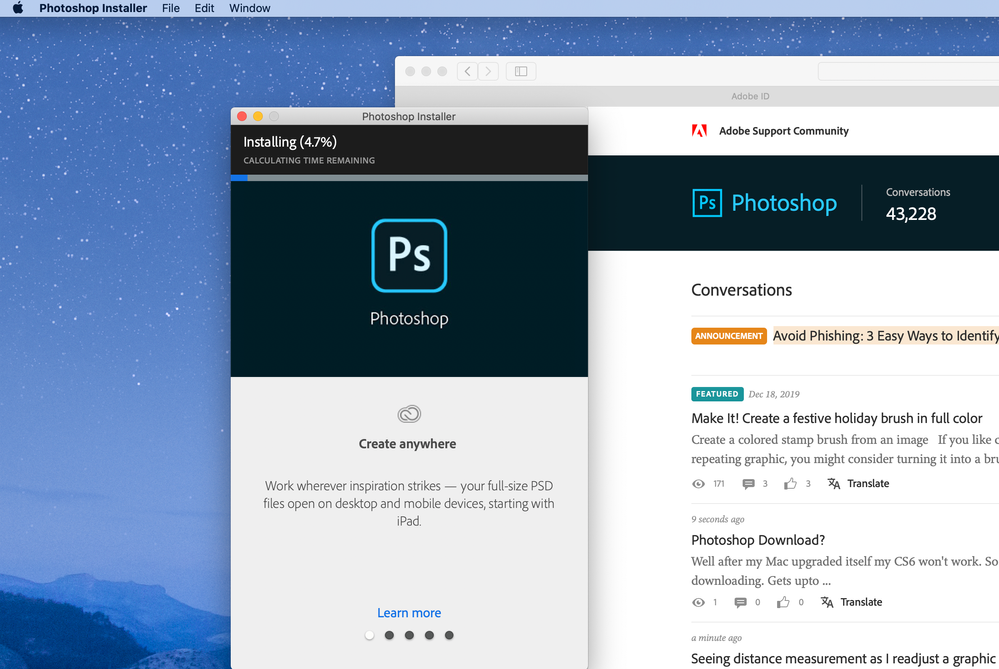
Task: Click the Create anywhere heading
Action: click(407, 444)
